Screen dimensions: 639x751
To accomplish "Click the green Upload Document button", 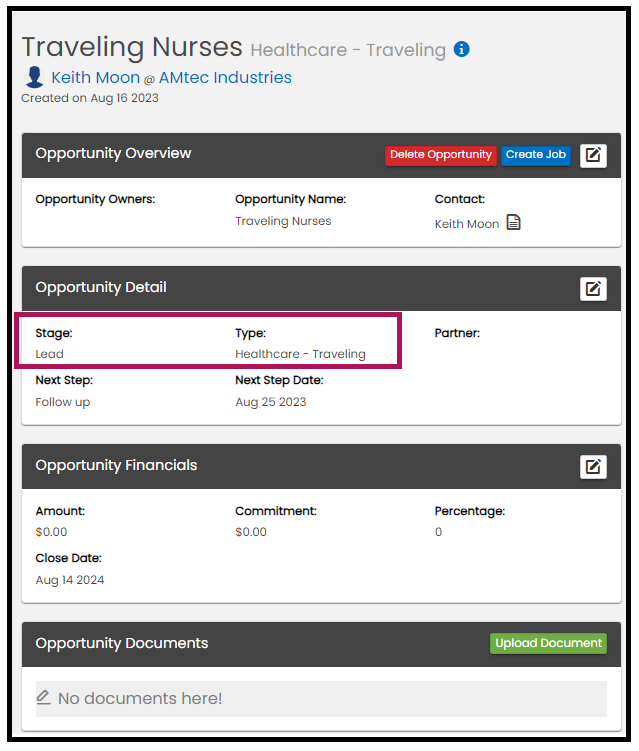I will pyautogui.click(x=548, y=643).
